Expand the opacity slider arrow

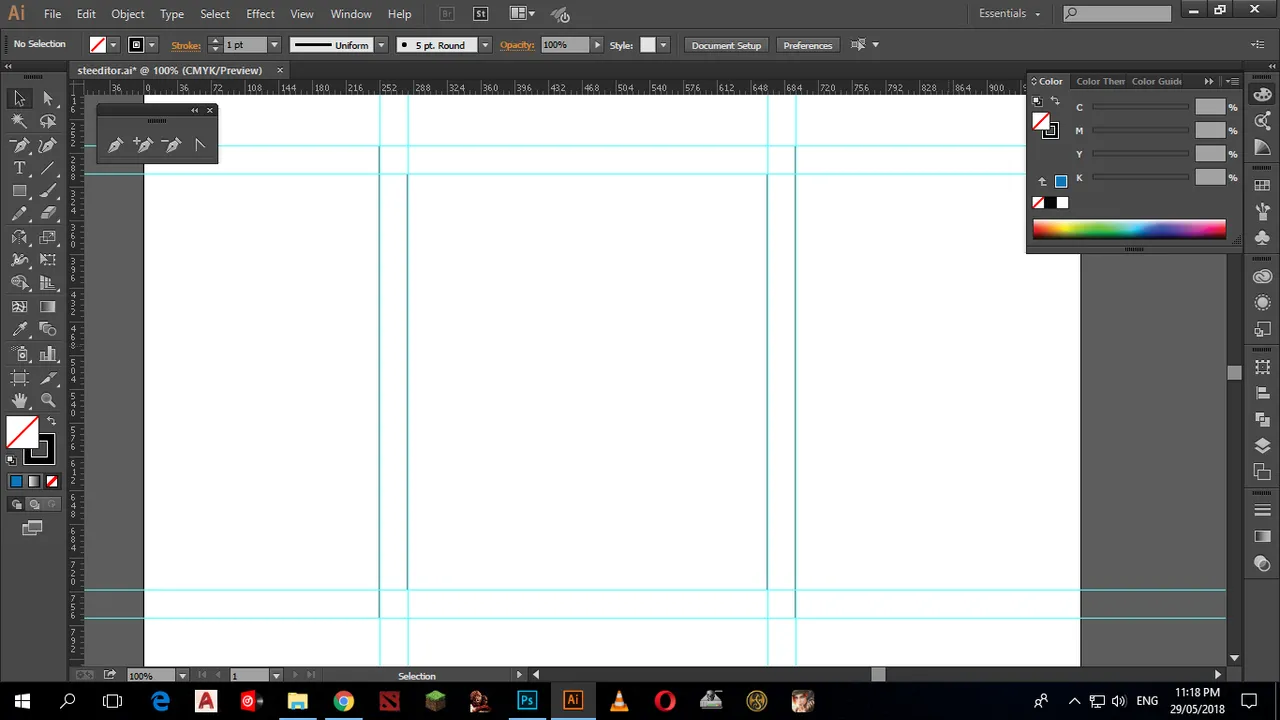tap(597, 45)
